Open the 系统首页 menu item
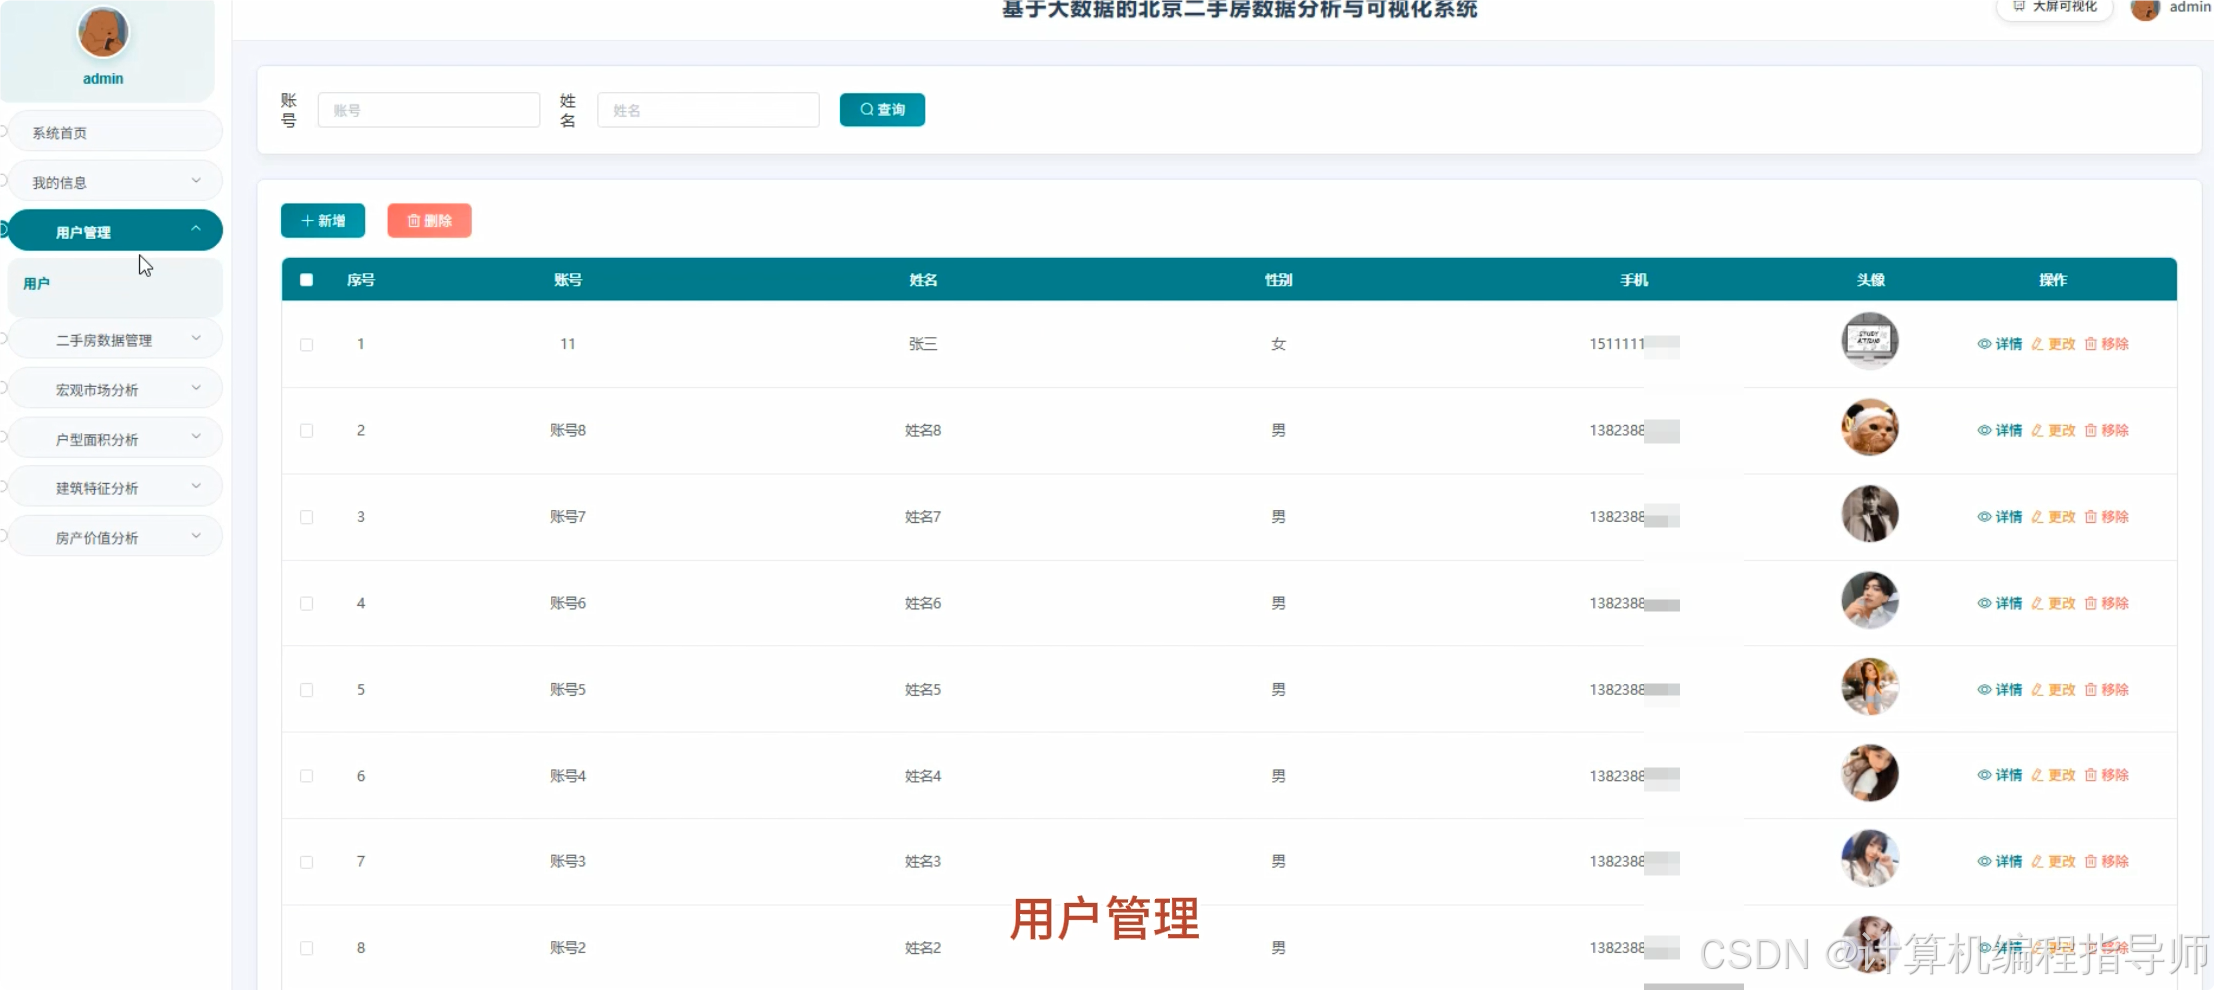 [x=114, y=131]
